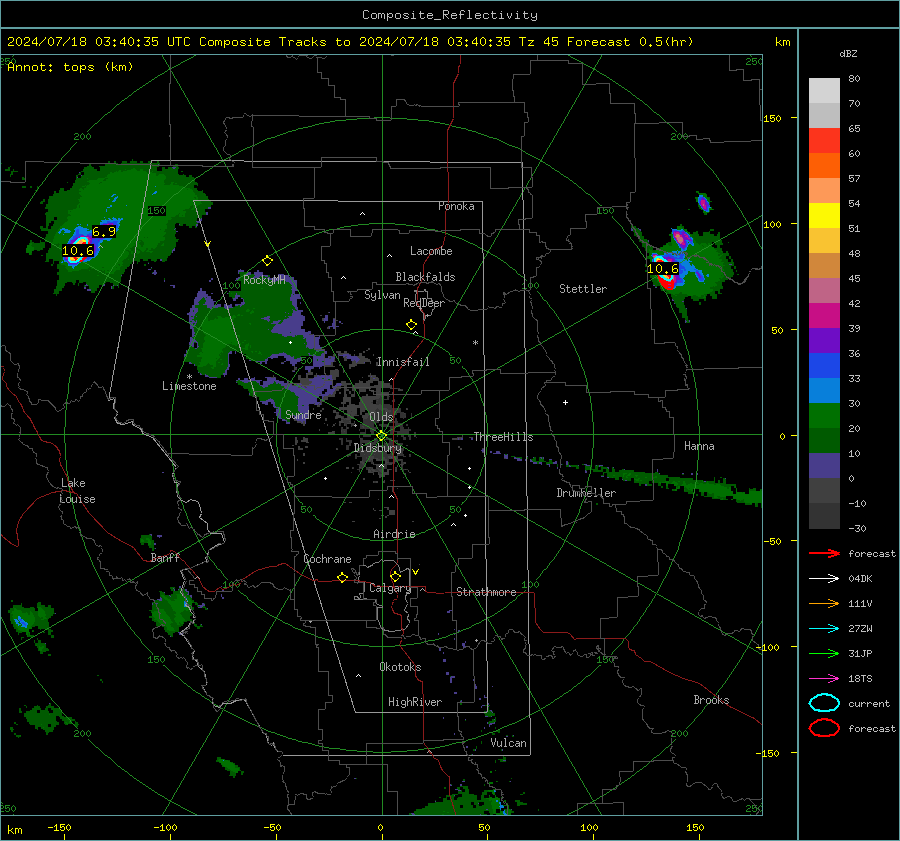900x841 pixels.
Task: Click the Sundre town label
Action: coord(303,415)
